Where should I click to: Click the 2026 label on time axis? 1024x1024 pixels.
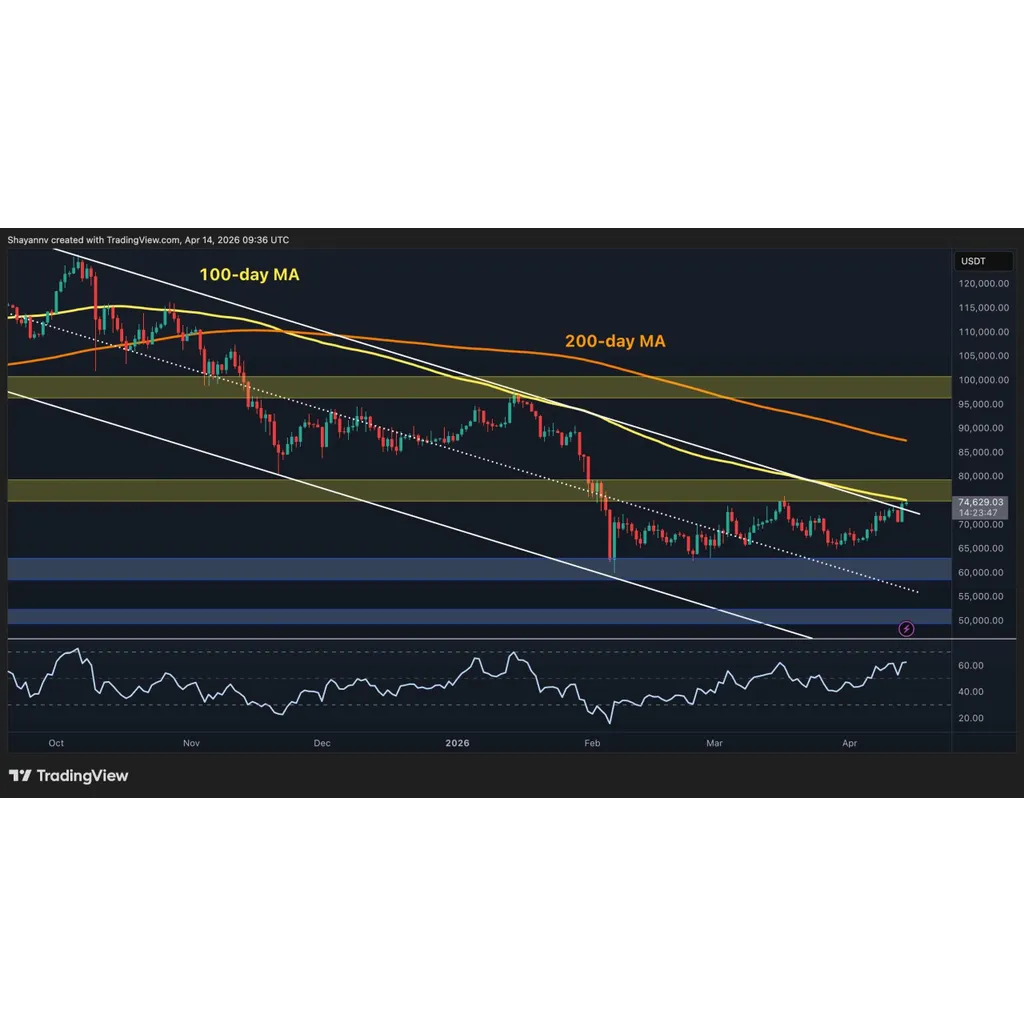pyautogui.click(x=457, y=743)
